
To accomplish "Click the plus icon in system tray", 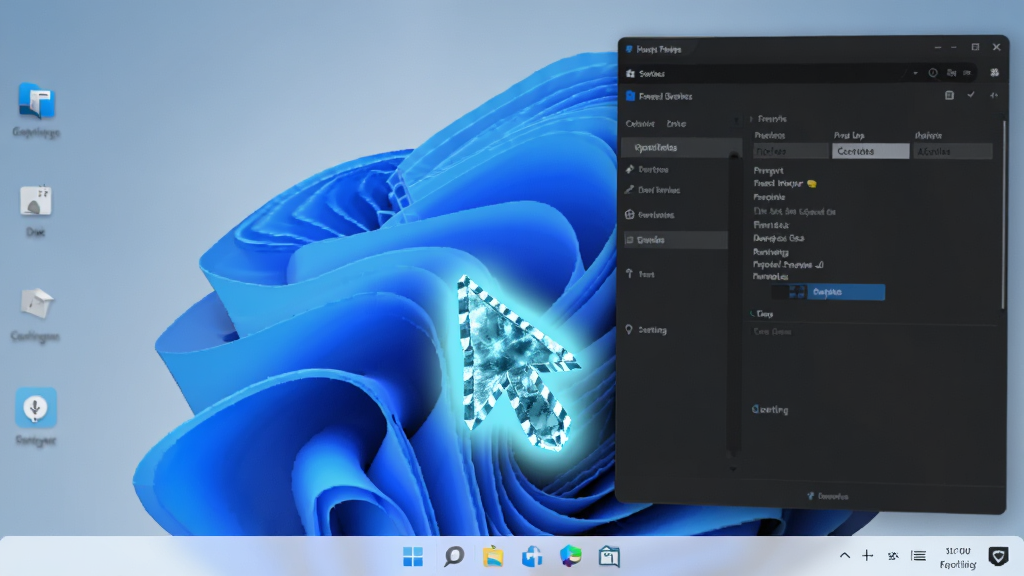I will click(867, 556).
